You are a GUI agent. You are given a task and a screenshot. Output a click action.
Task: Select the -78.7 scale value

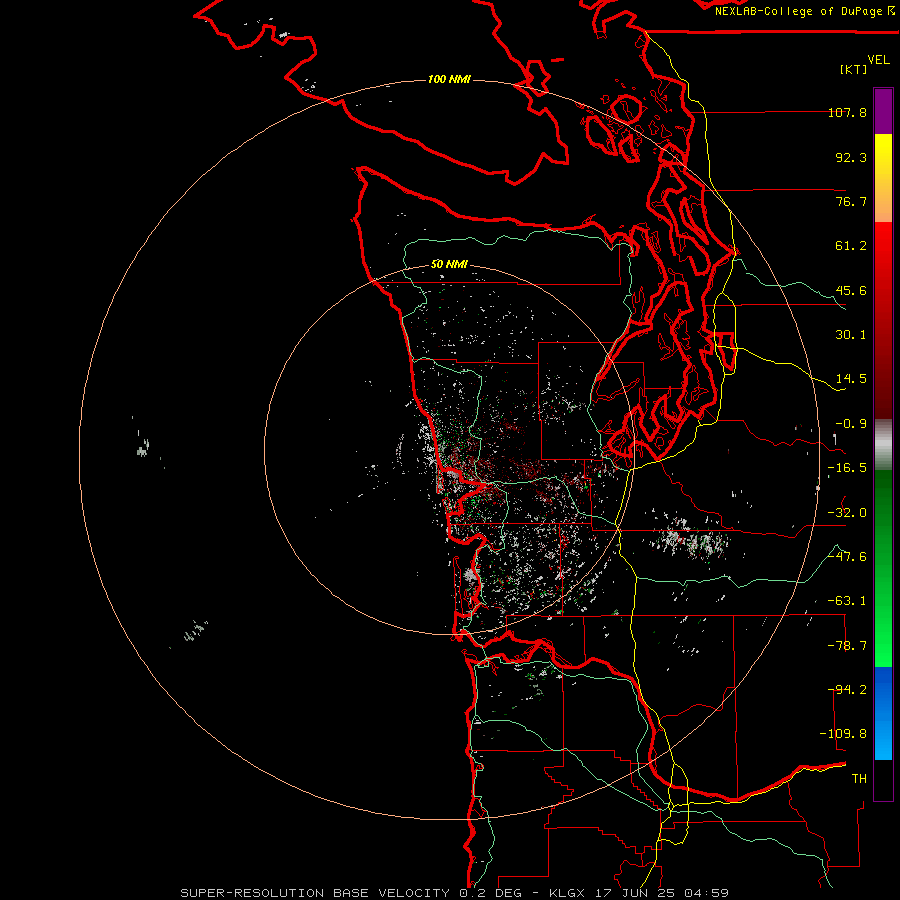tap(847, 646)
